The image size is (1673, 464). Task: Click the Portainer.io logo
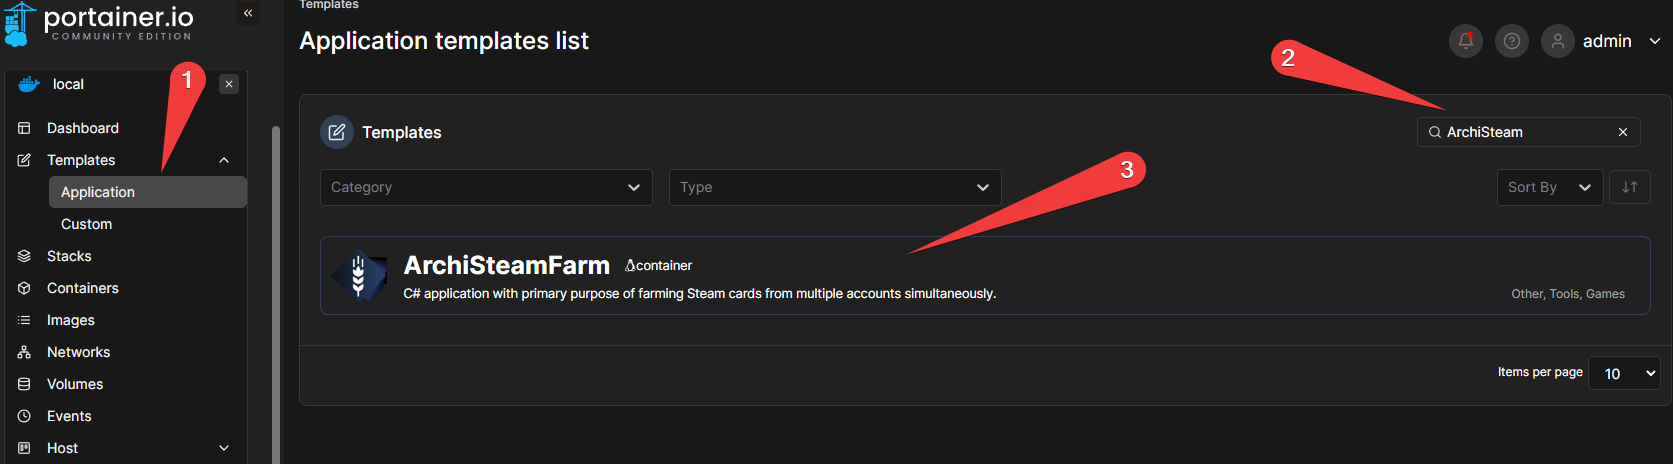point(100,23)
